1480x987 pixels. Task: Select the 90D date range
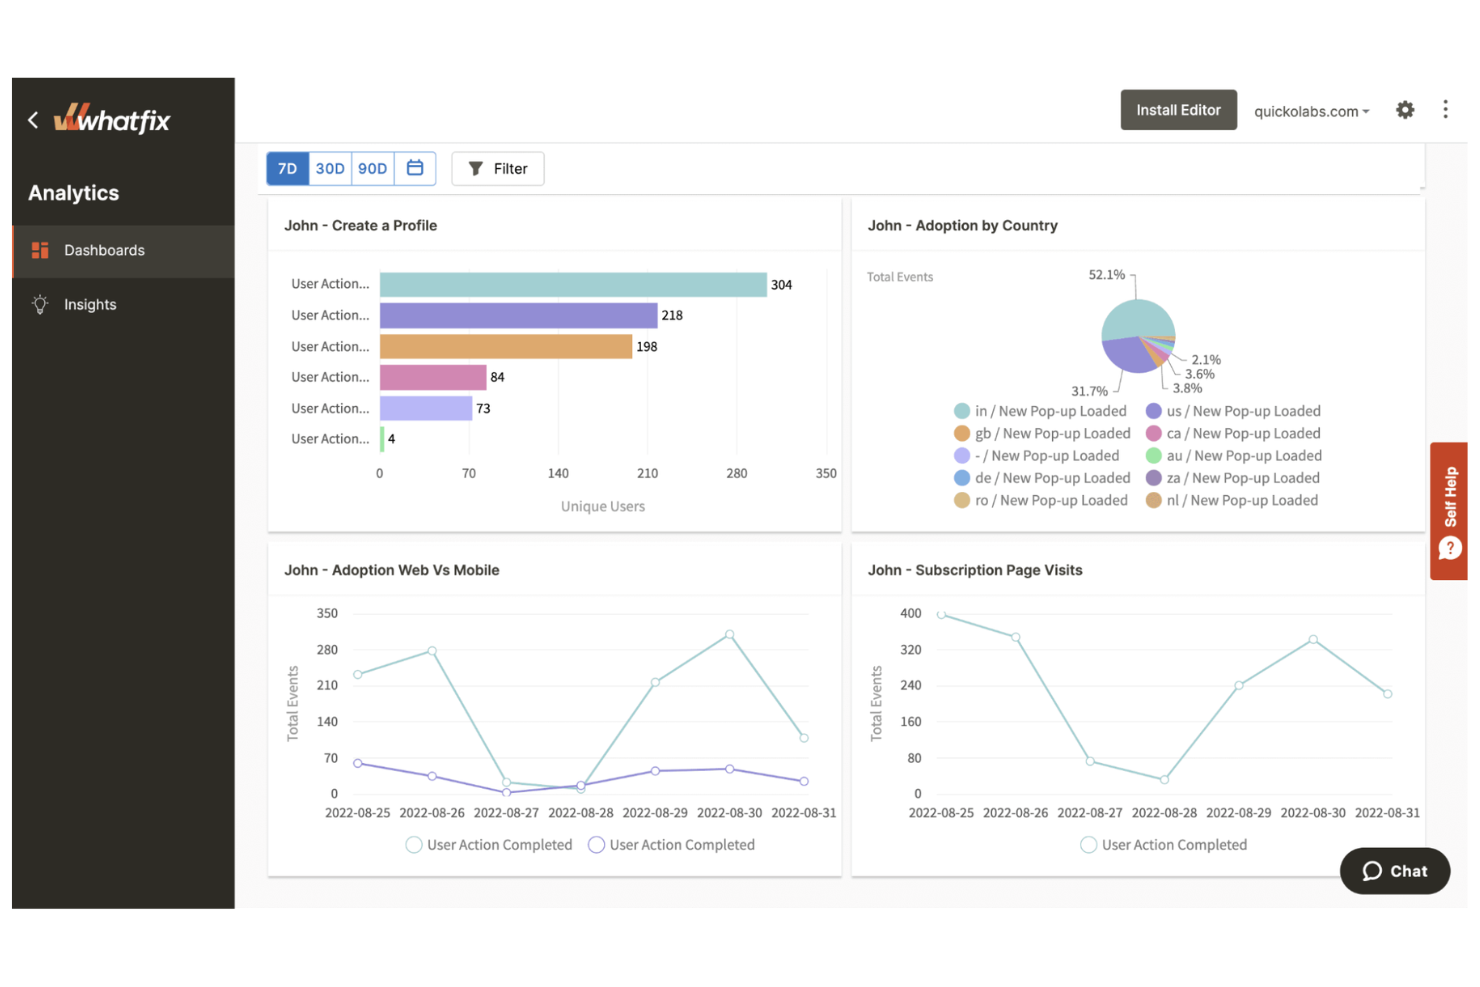point(372,168)
